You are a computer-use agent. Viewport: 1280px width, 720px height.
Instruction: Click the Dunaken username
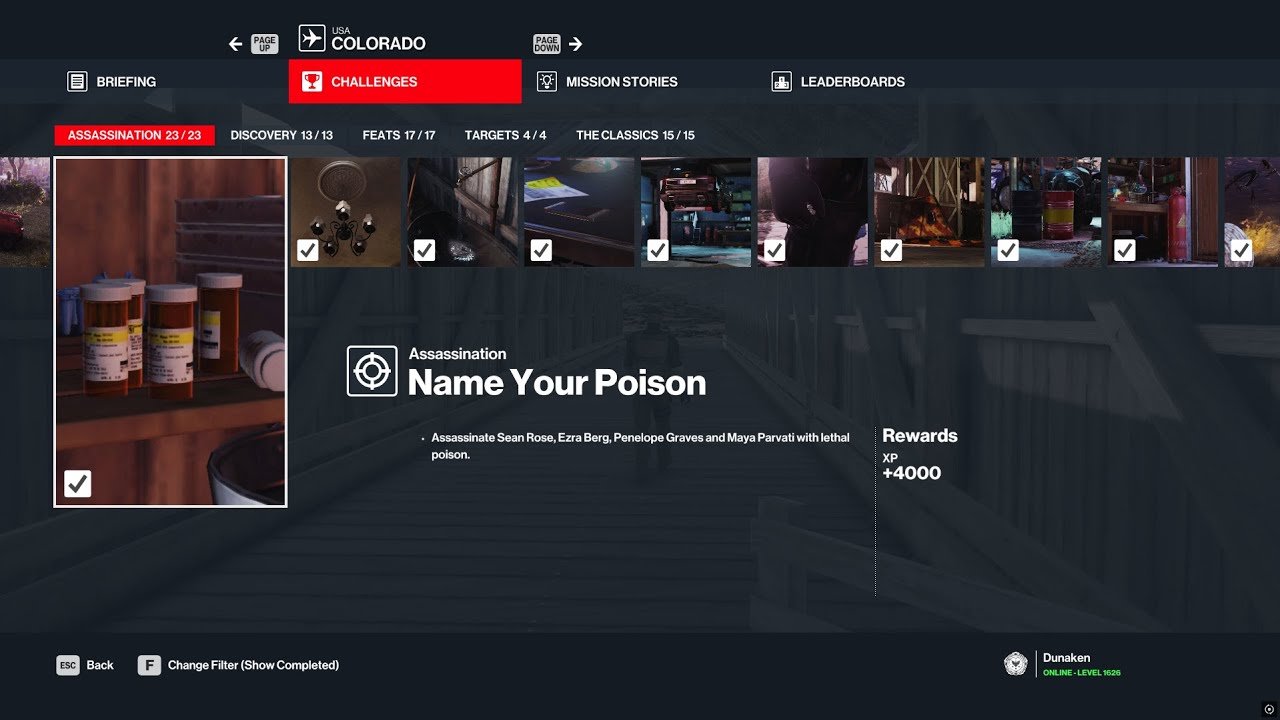(x=1068, y=658)
